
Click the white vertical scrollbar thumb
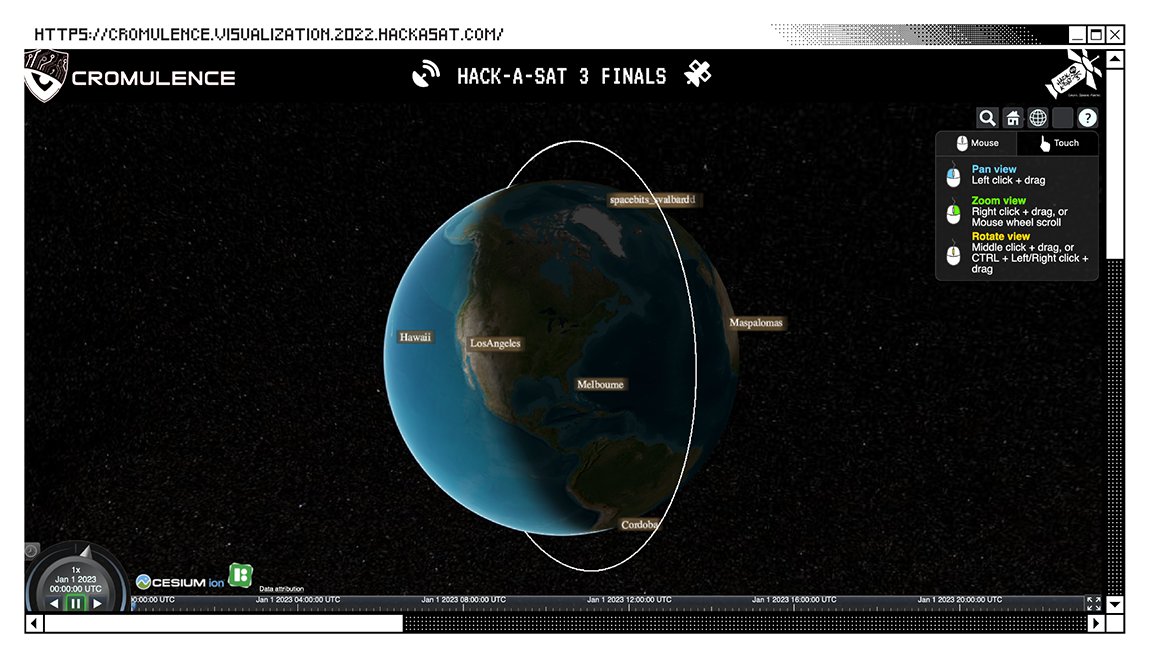(x=1115, y=164)
